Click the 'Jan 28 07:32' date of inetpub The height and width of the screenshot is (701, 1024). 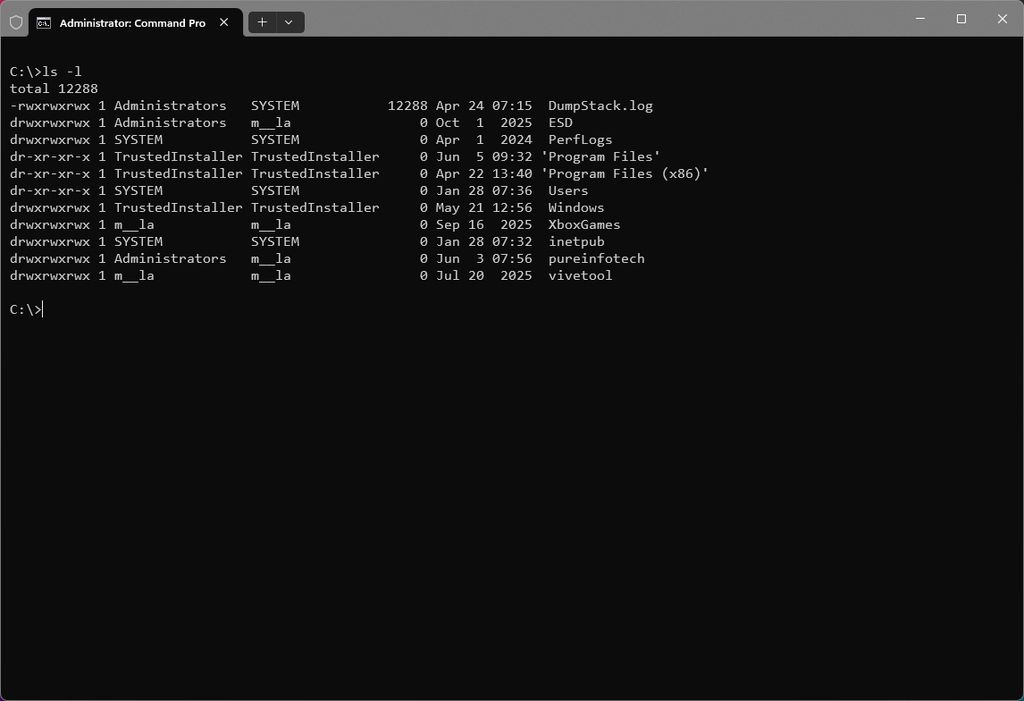[484, 242]
